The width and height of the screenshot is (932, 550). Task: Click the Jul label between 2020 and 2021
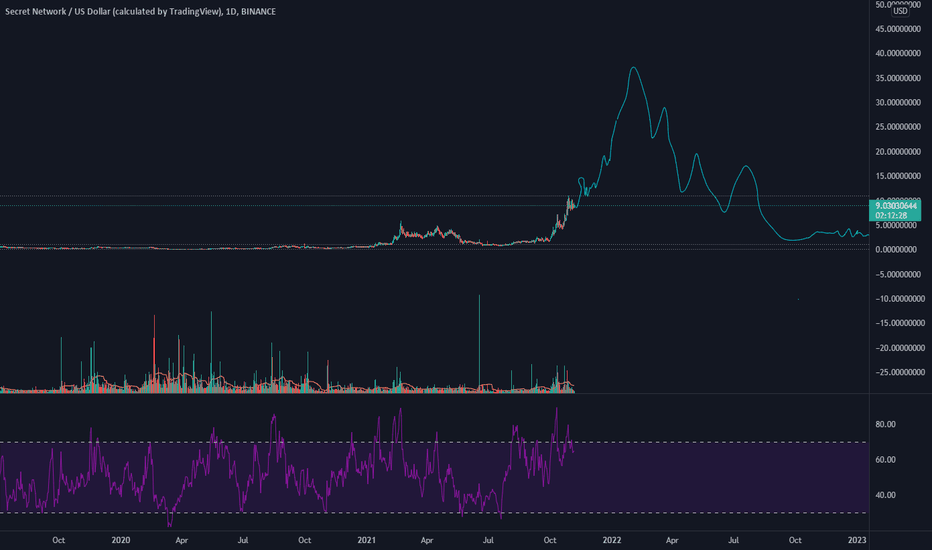tap(243, 540)
